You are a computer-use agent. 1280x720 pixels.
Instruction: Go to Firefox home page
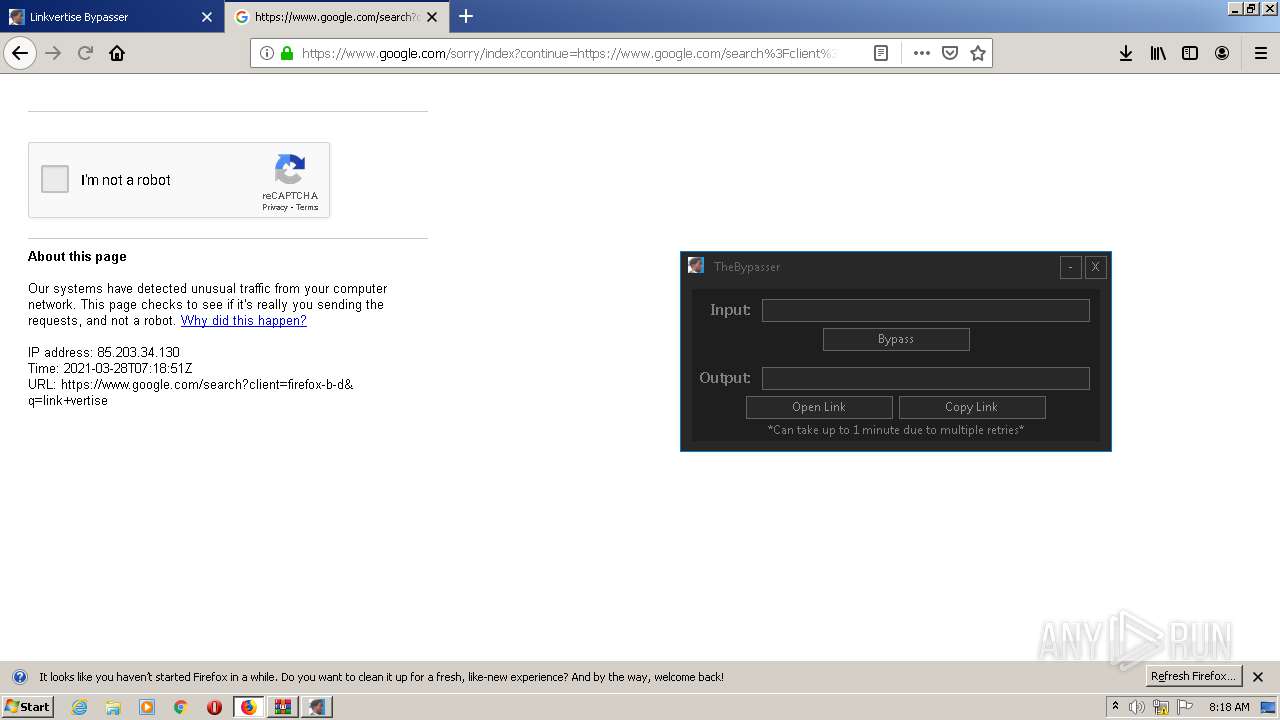117,53
